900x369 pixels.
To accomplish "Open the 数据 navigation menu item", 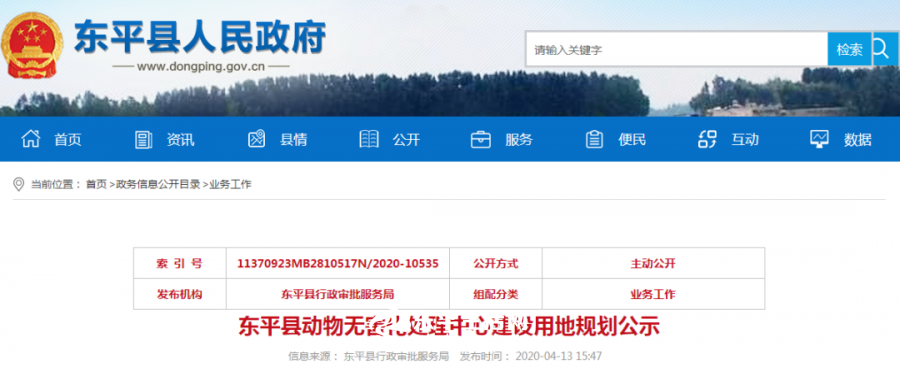I will point(858,139).
